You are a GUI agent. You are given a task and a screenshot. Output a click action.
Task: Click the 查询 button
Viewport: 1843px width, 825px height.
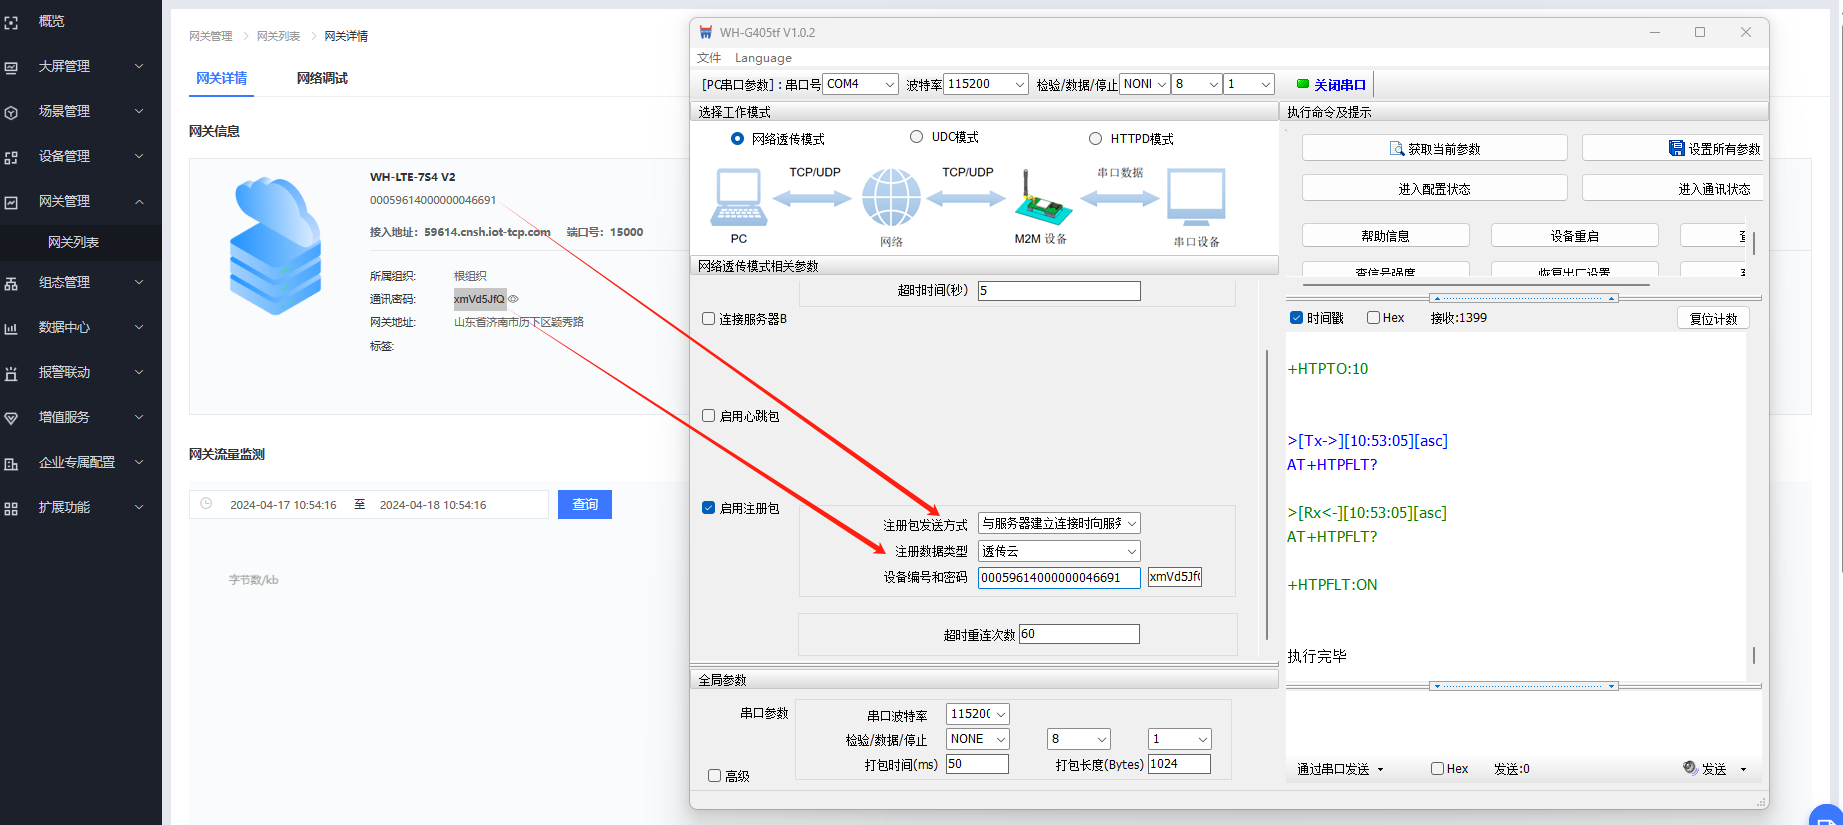(585, 504)
